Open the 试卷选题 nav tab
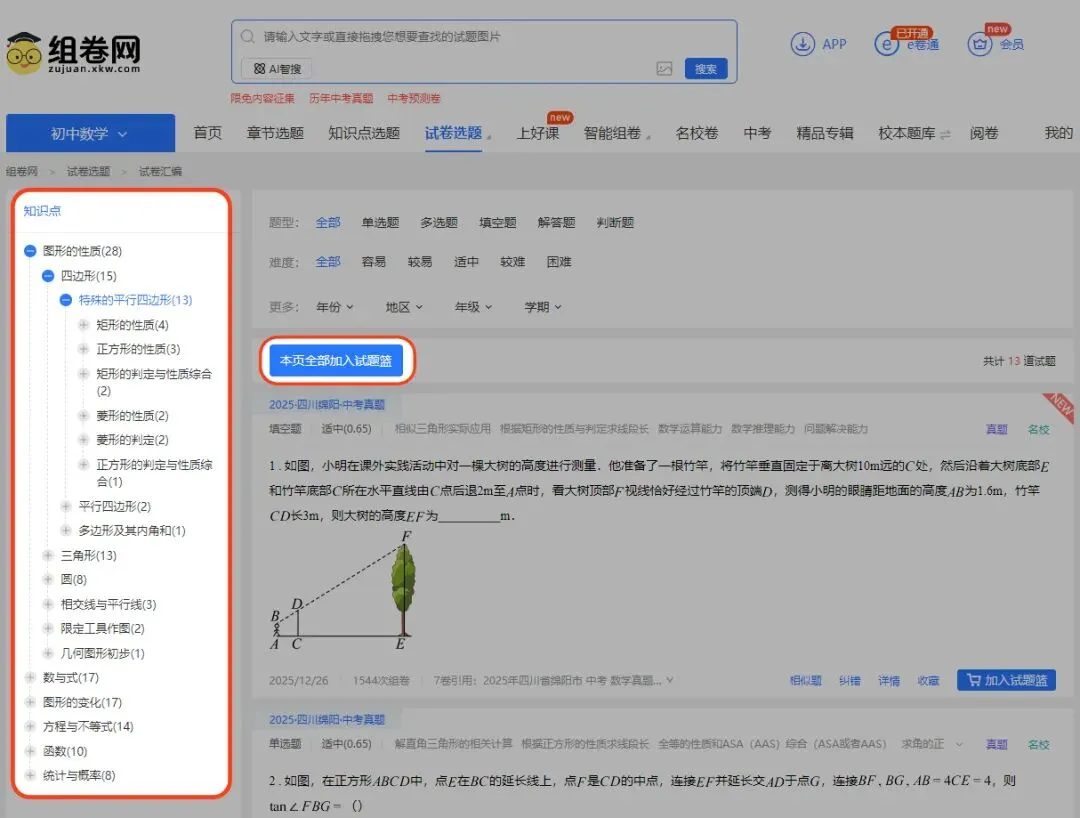This screenshot has width=1080, height=818. point(453,133)
